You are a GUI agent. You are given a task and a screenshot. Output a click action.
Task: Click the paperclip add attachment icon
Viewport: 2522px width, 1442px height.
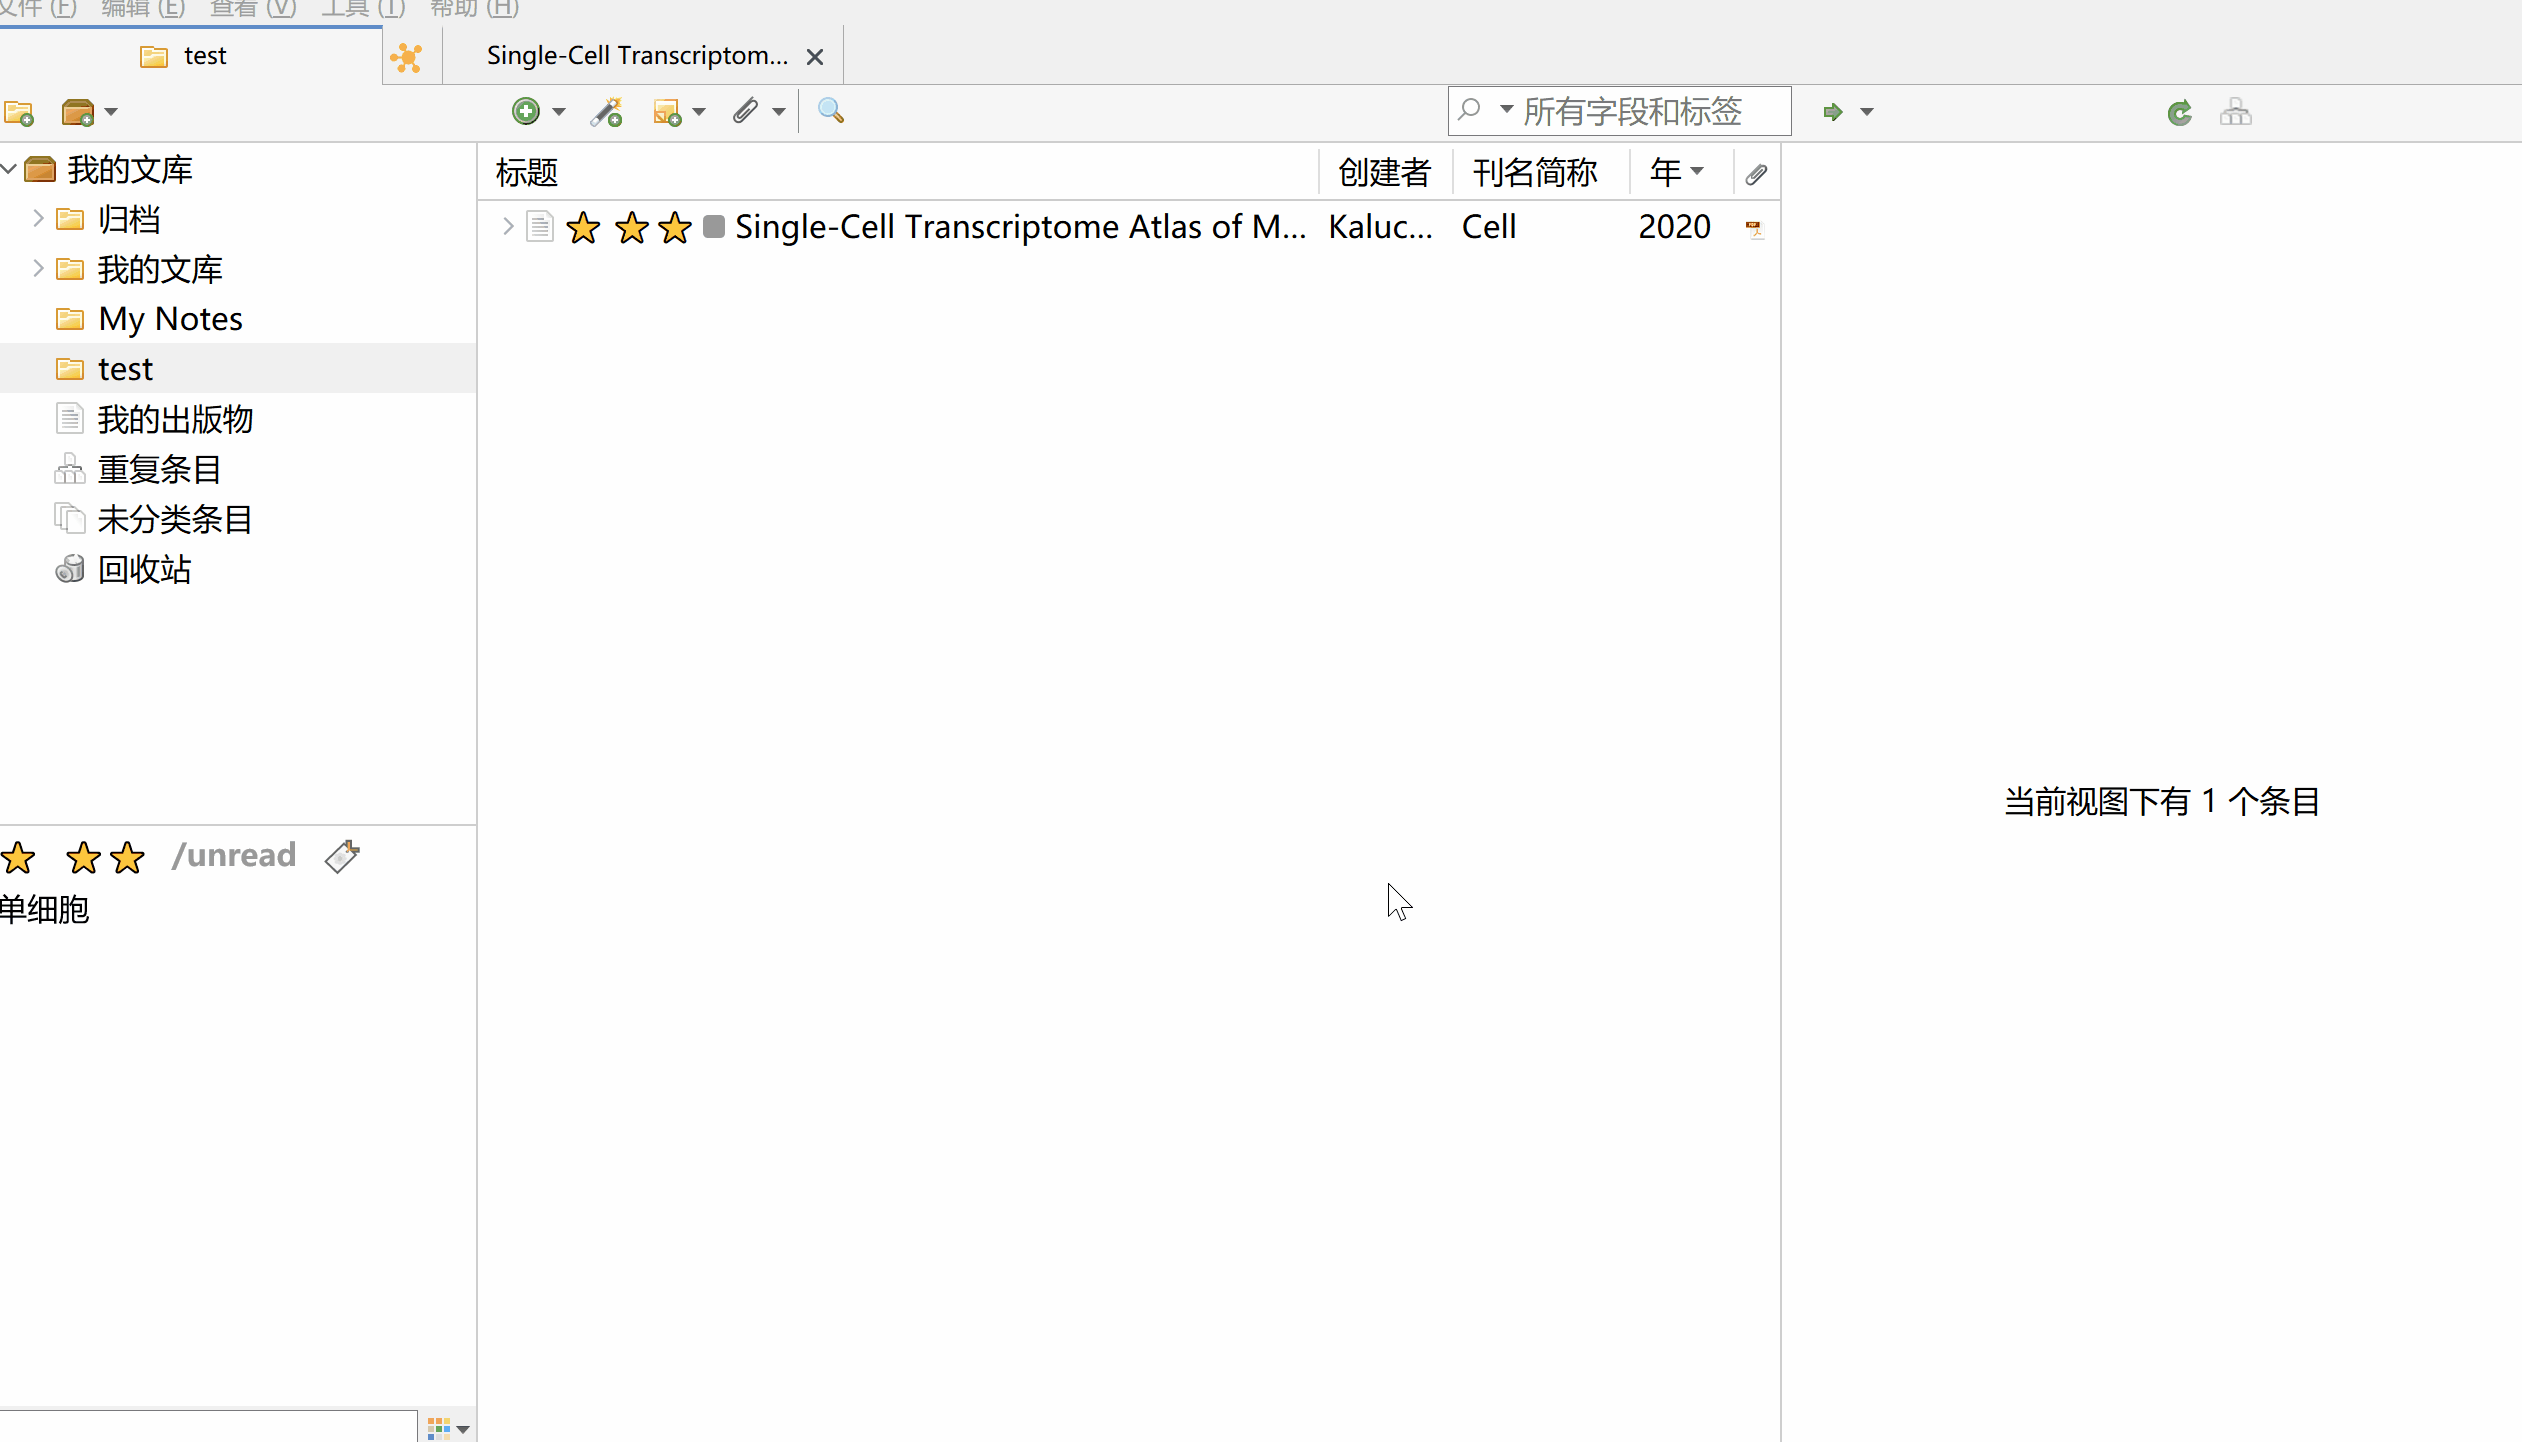[x=745, y=111]
